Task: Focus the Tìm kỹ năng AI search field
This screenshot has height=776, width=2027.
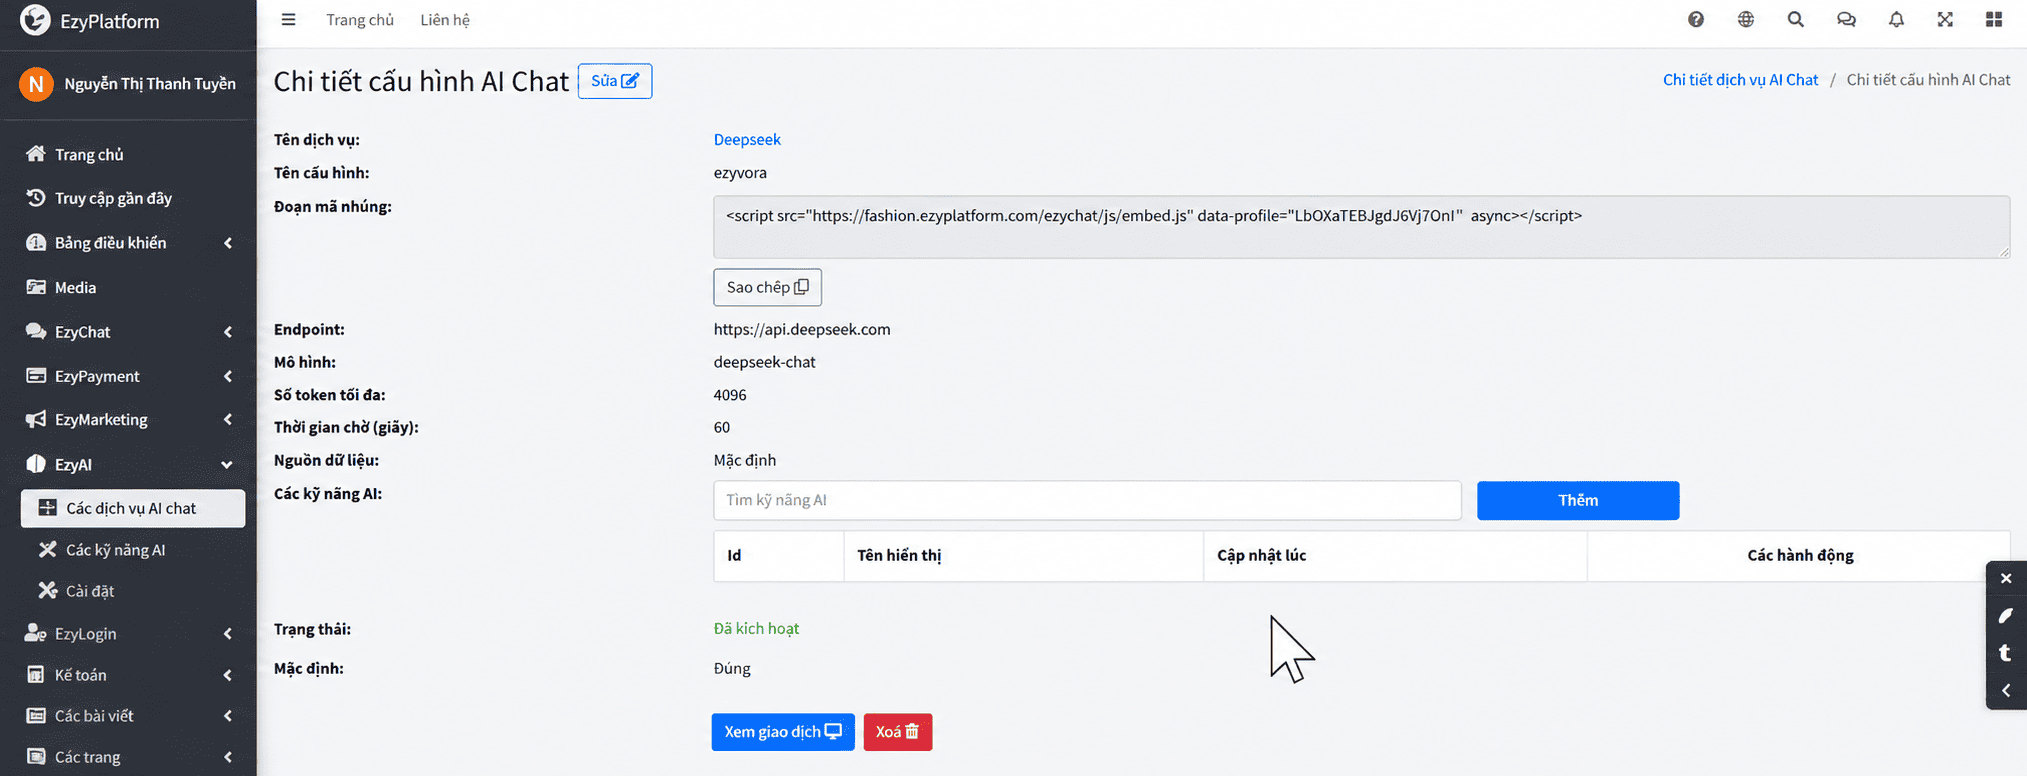Action: tap(1087, 500)
